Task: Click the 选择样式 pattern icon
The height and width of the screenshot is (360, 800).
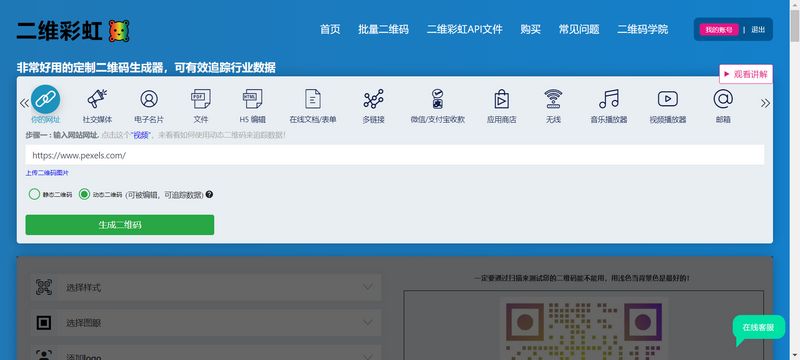Action: [44, 287]
